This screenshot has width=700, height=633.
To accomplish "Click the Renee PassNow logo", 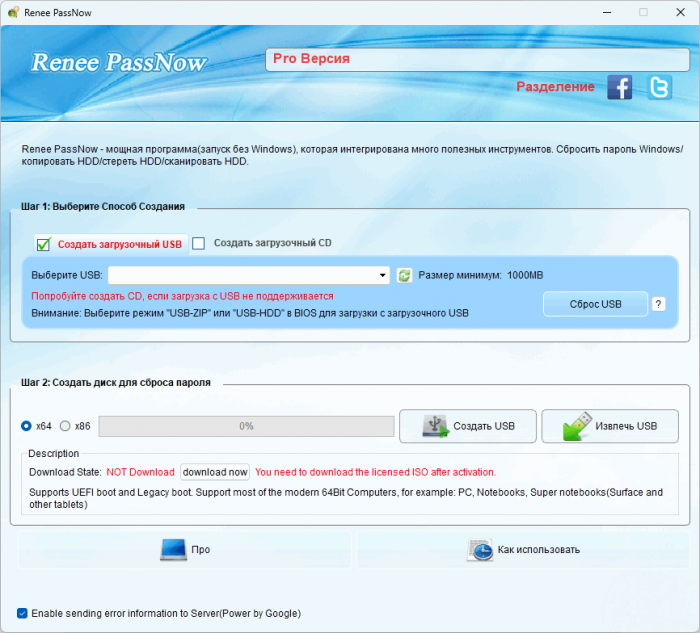I will coord(118,62).
